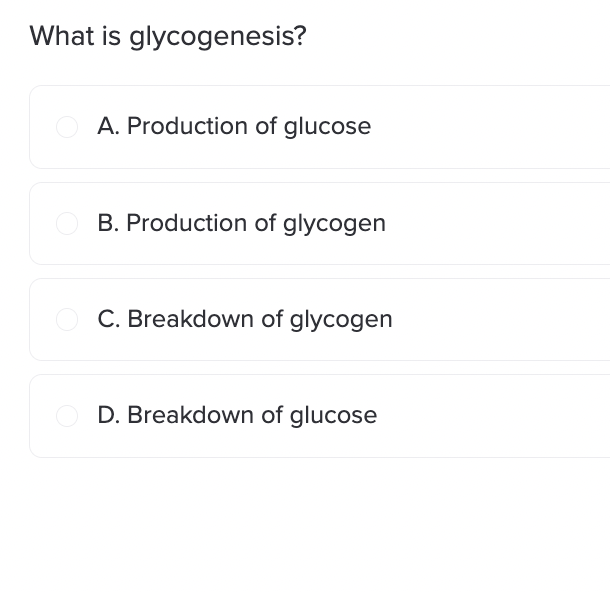The width and height of the screenshot is (610, 592).
Task: Click the 'C.' letter label
Action: pos(109,320)
